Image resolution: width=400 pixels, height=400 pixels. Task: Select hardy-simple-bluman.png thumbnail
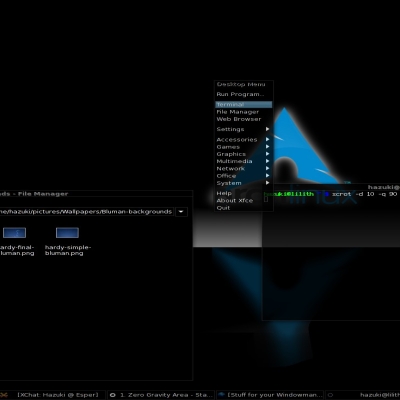tap(67, 233)
